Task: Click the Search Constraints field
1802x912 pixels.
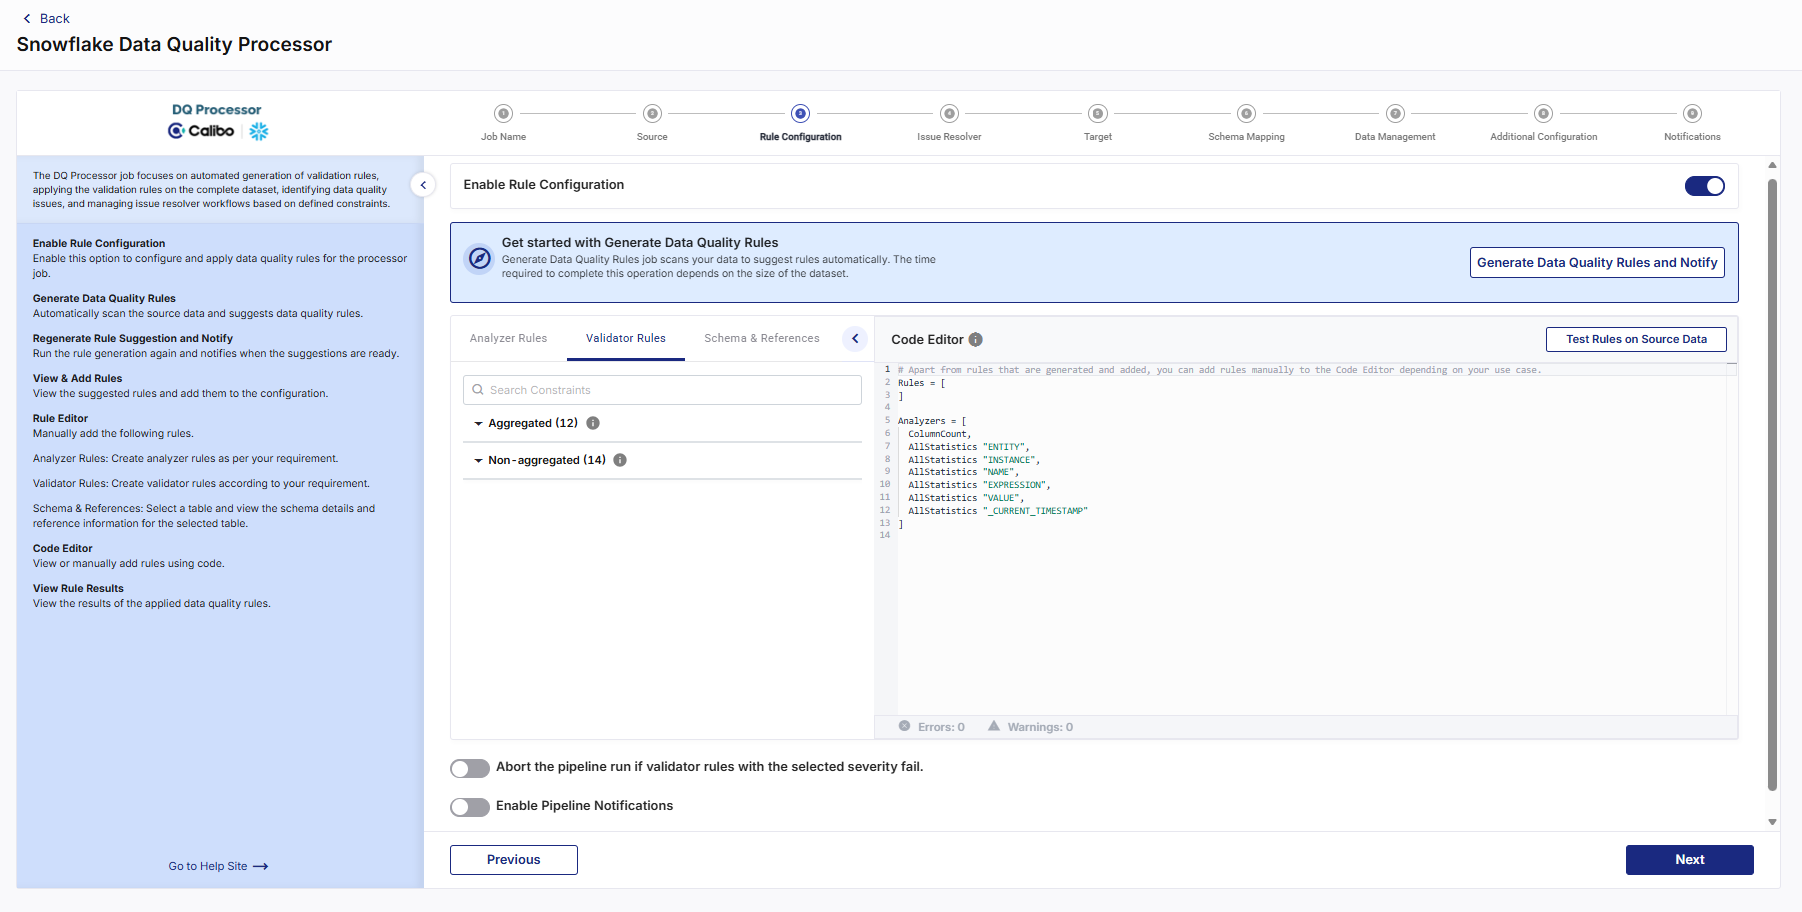Action: [662, 390]
